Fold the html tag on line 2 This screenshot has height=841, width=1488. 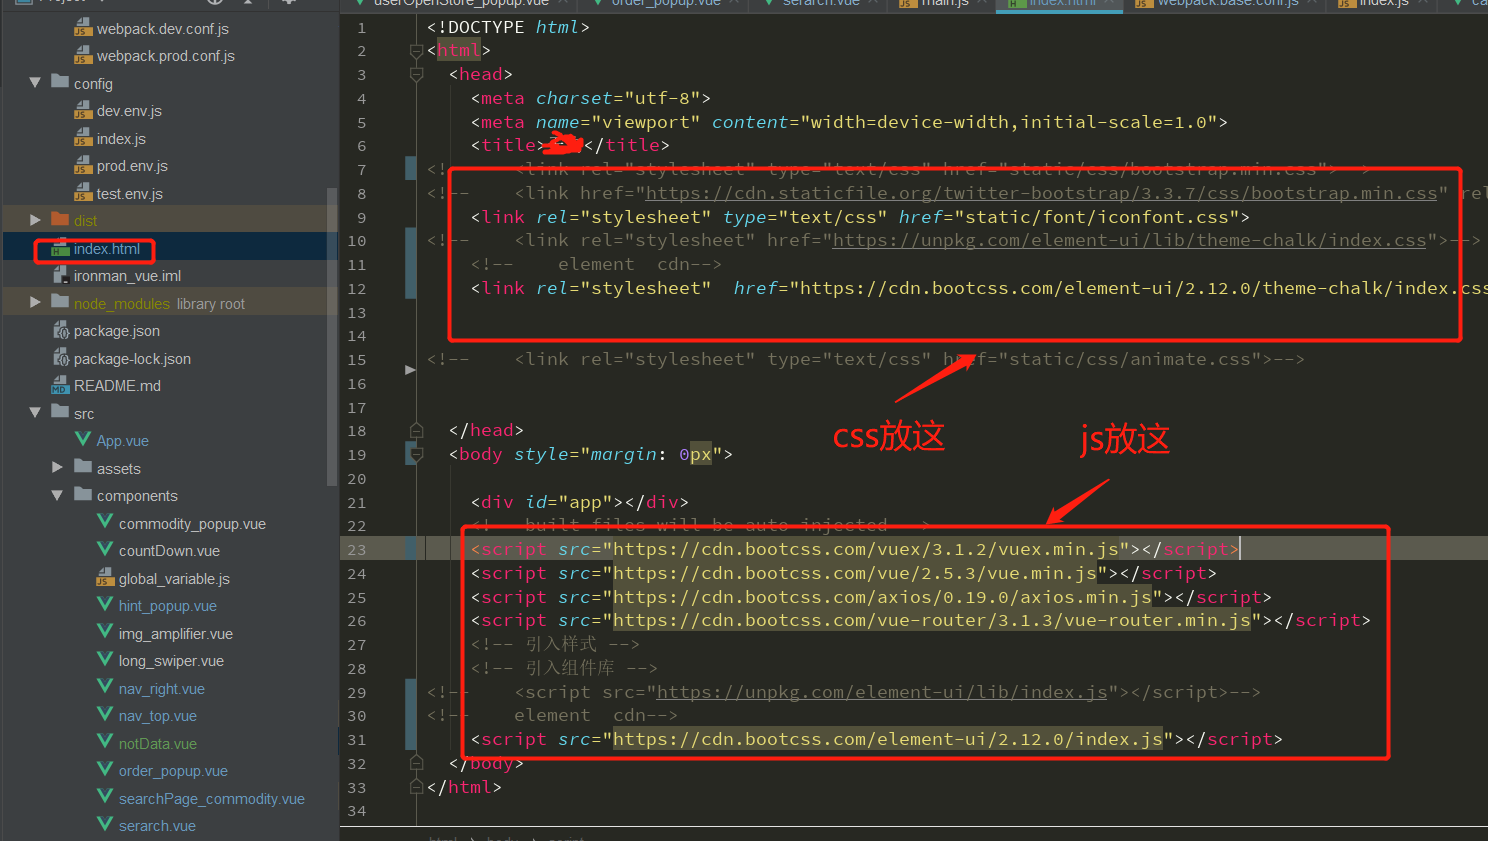[x=416, y=50]
